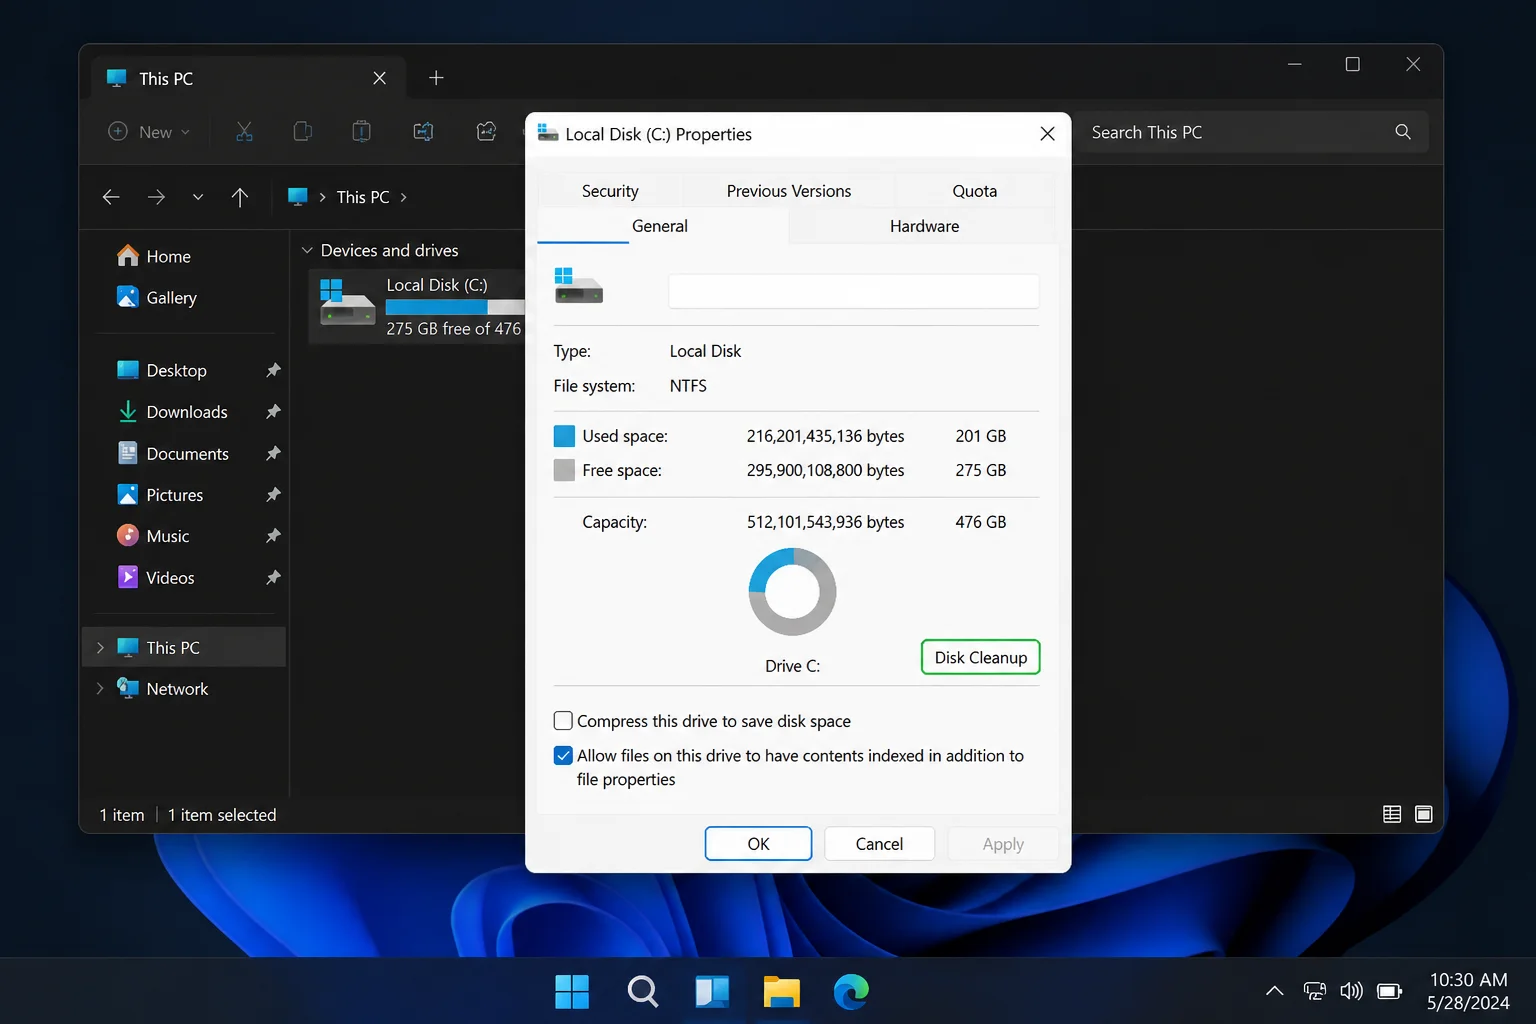1536x1024 pixels.
Task: Expand Network in navigation tree
Action: pos(100,689)
